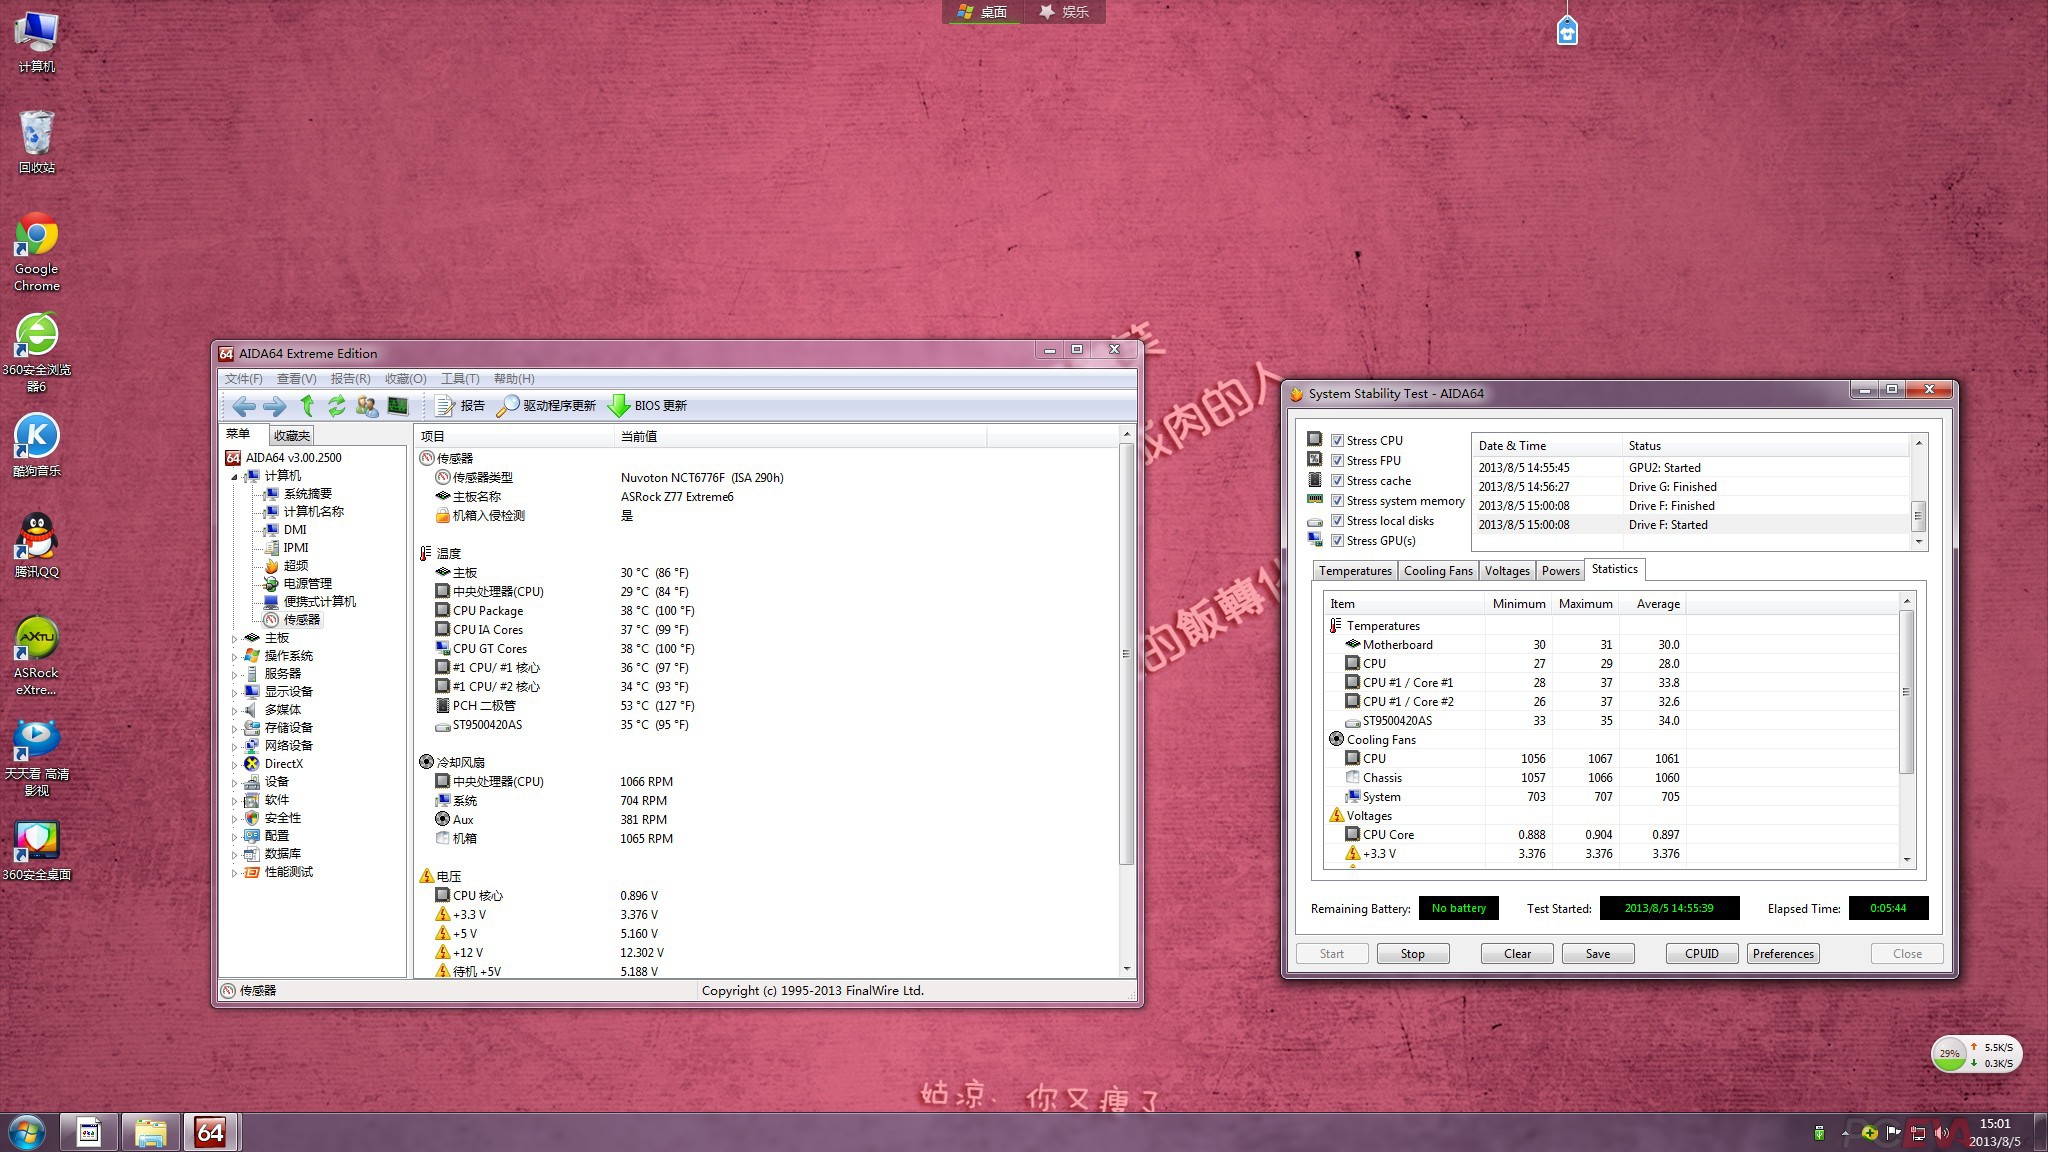Viewport: 2048px width, 1152px height.
Task: Expand the 显示设备 tree node
Action: click(235, 692)
